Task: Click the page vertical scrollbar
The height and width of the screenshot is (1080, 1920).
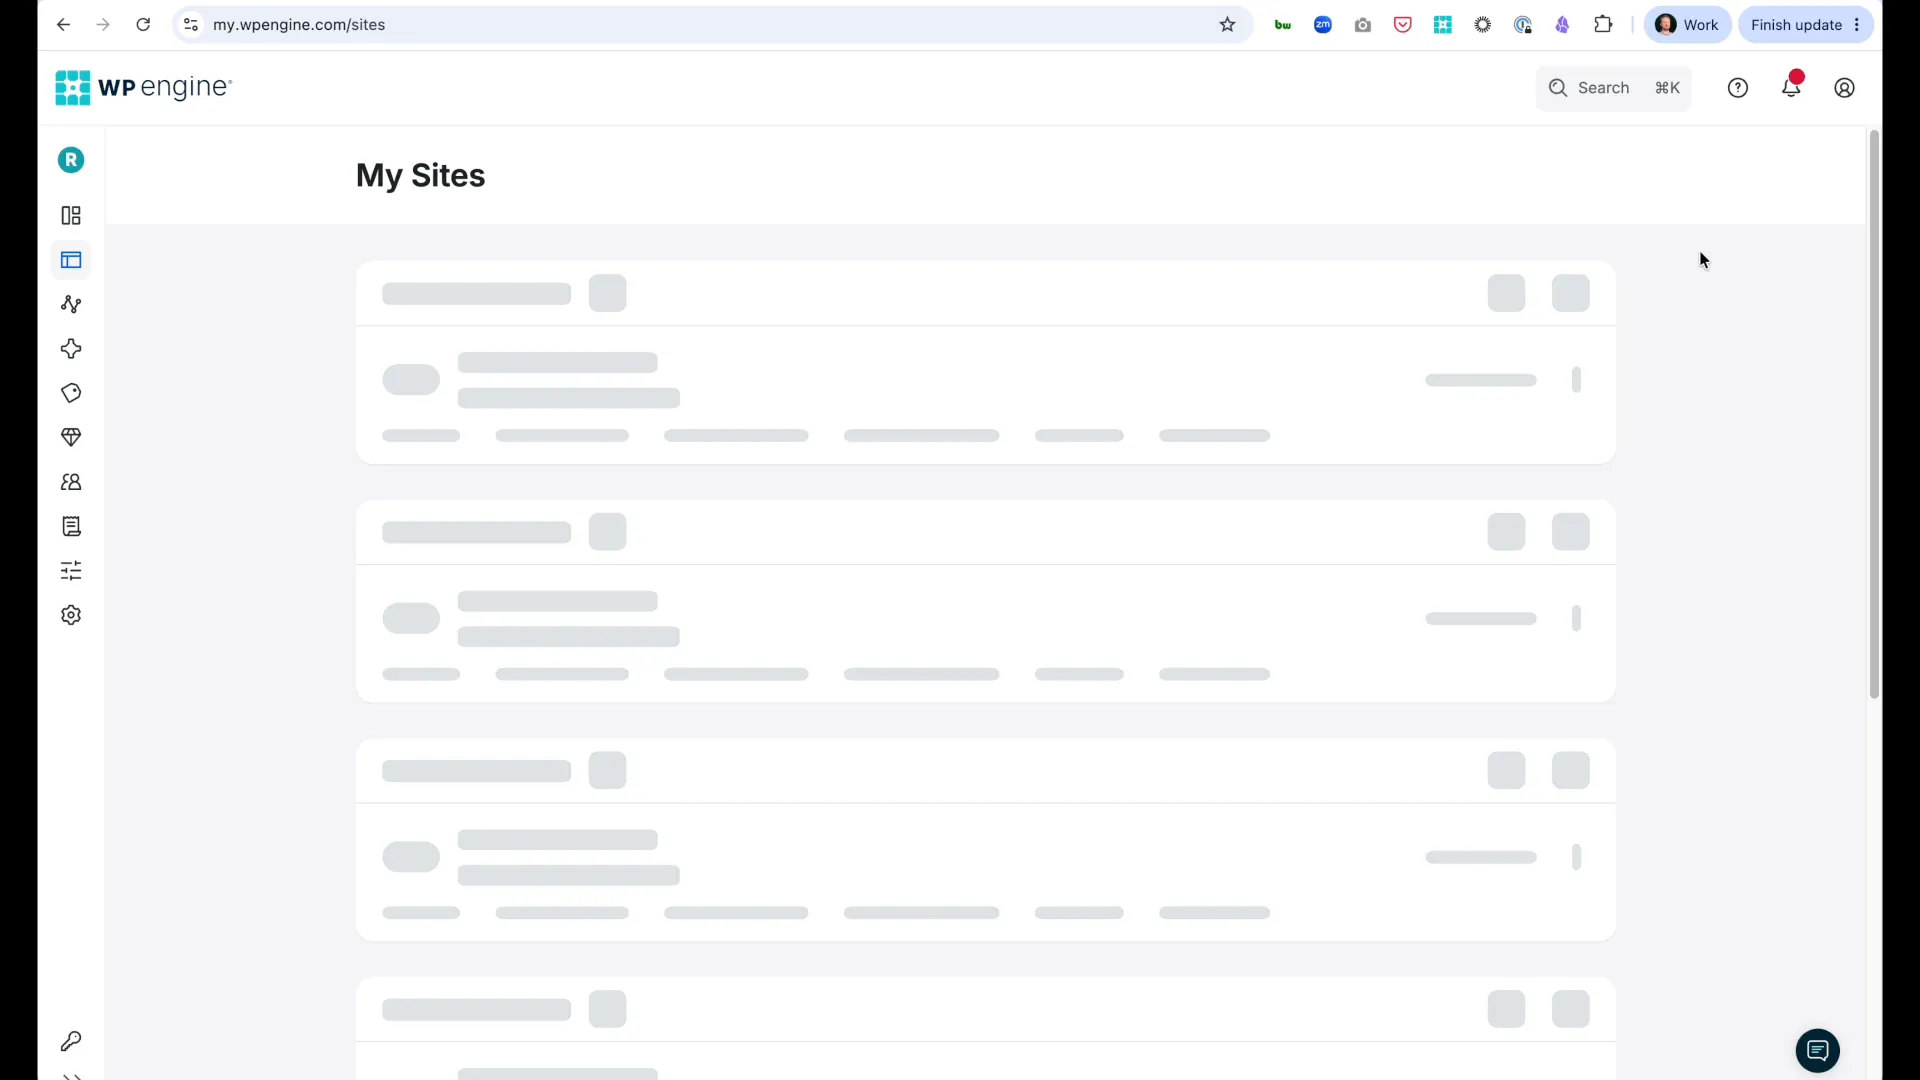Action: click(x=1875, y=415)
